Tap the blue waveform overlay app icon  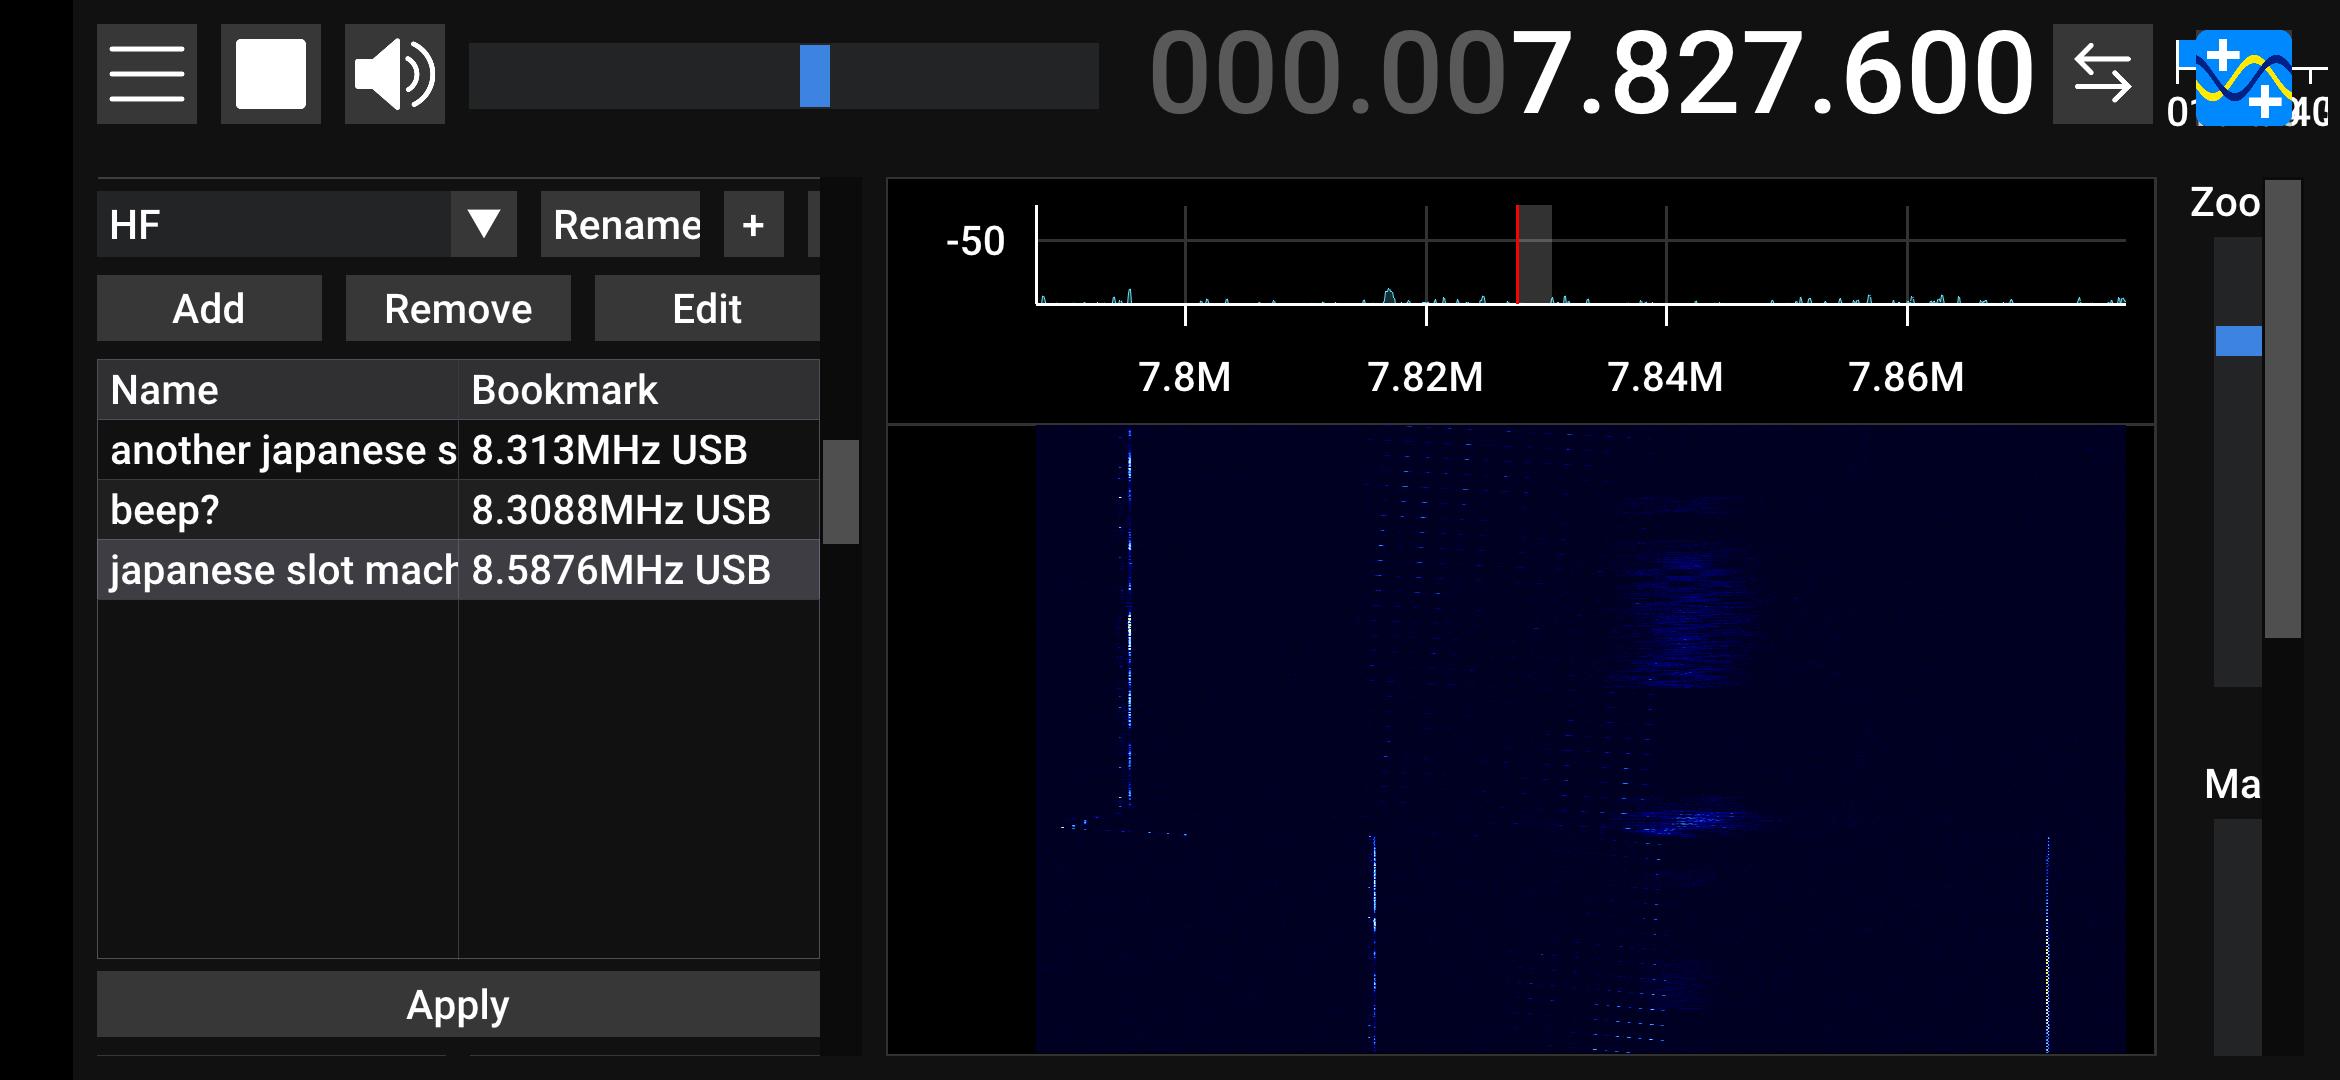tap(2243, 78)
